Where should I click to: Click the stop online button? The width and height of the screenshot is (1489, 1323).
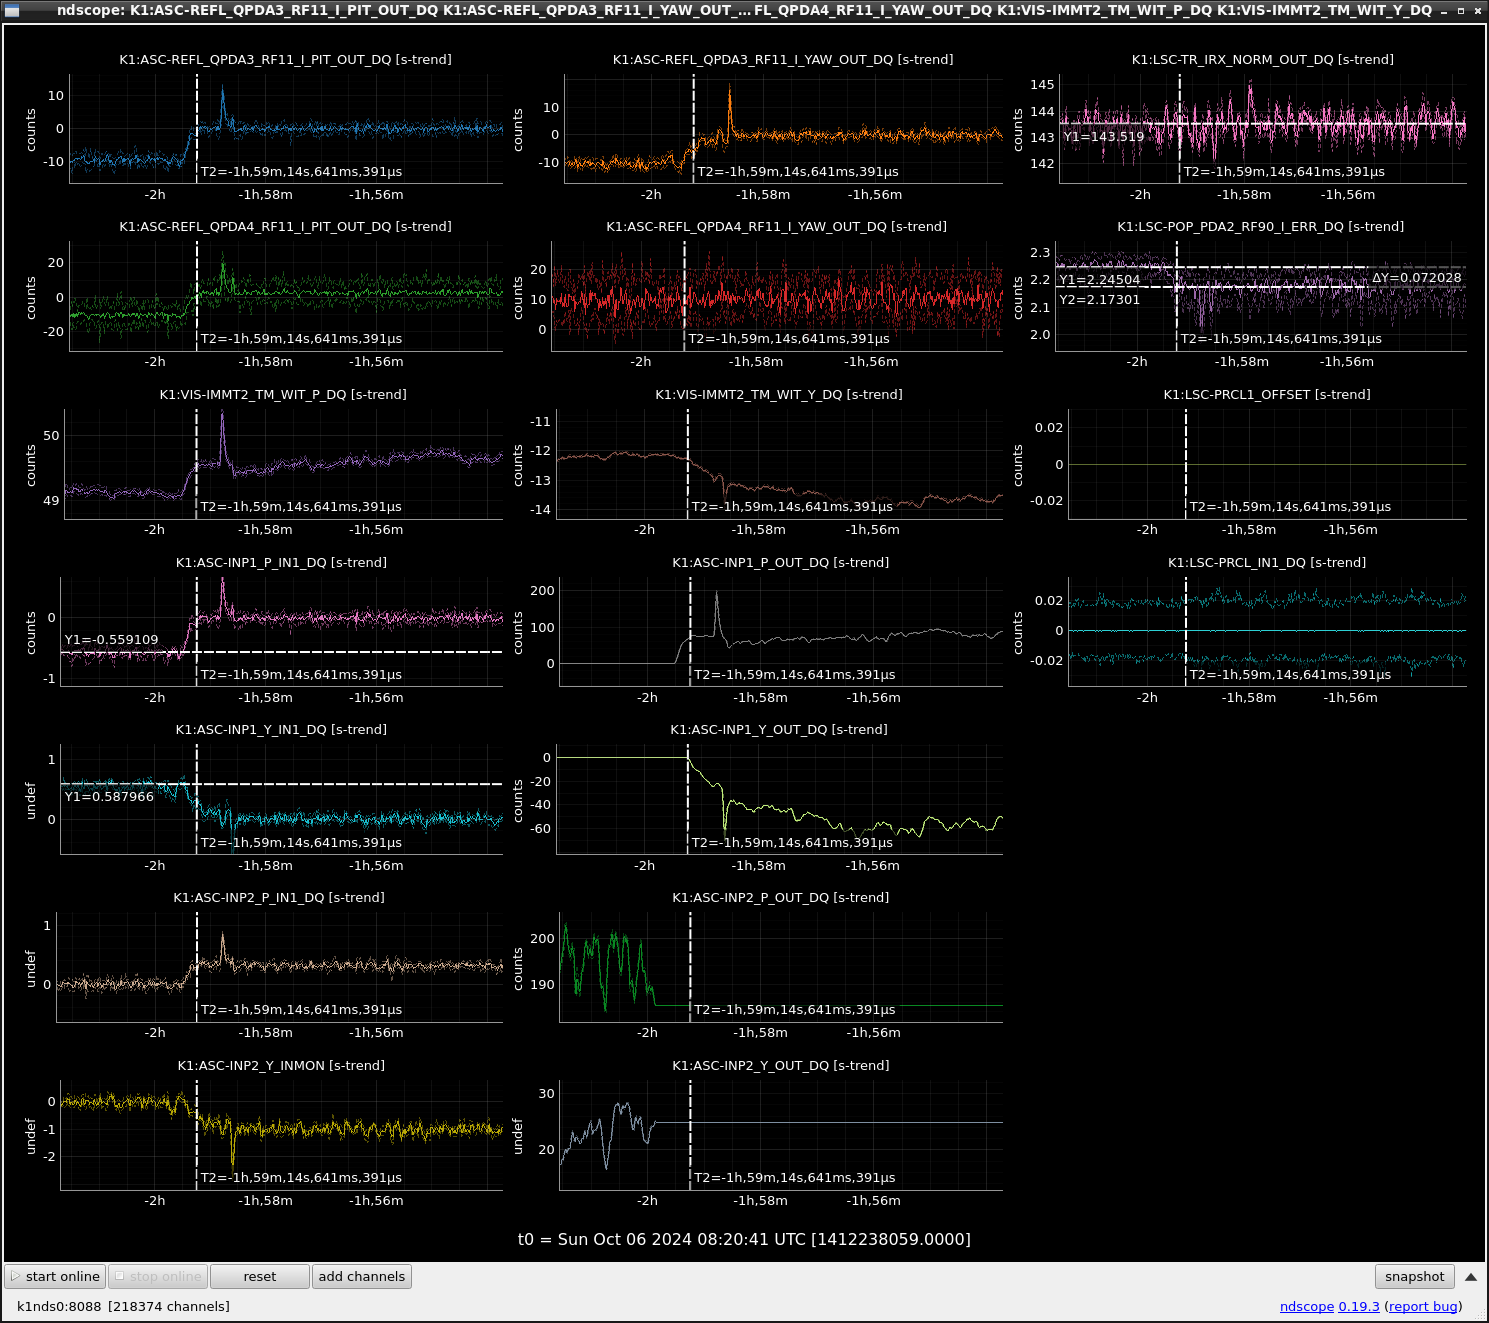click(x=158, y=1276)
